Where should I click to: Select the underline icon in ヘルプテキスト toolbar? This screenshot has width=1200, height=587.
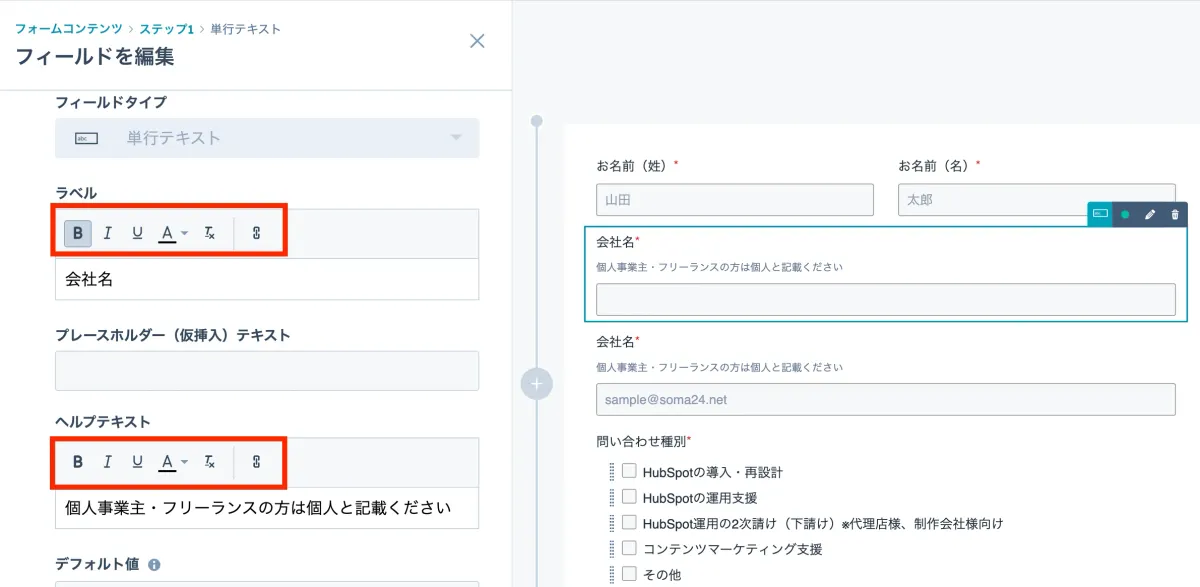tap(137, 462)
